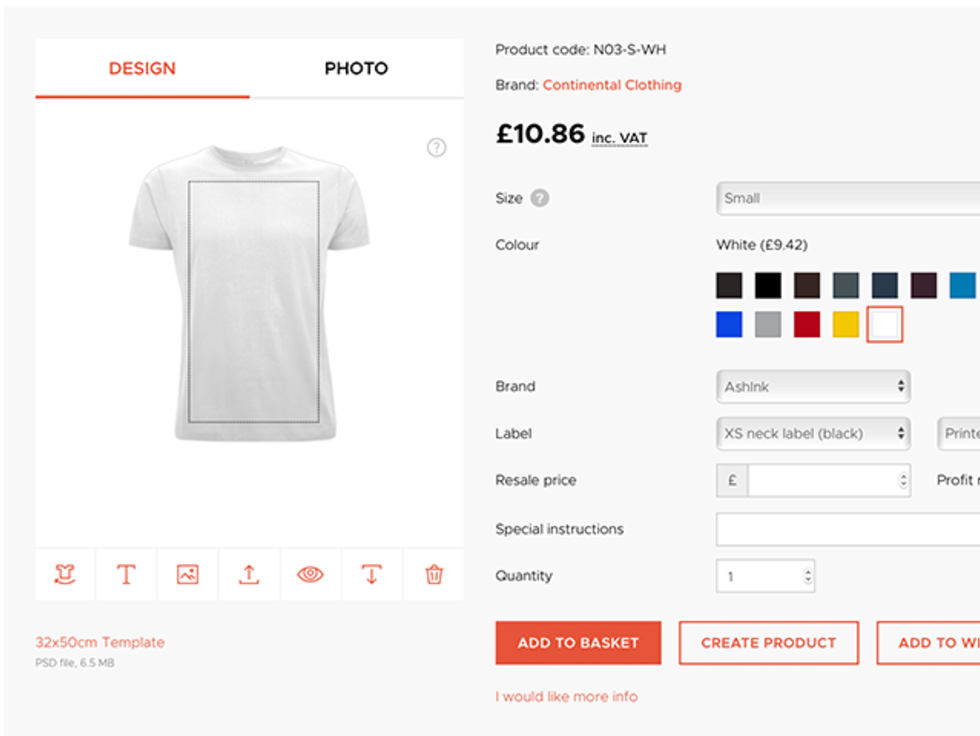Click the Size help question mark
Image resolution: width=980 pixels, height=736 pixels.
pyautogui.click(x=539, y=198)
